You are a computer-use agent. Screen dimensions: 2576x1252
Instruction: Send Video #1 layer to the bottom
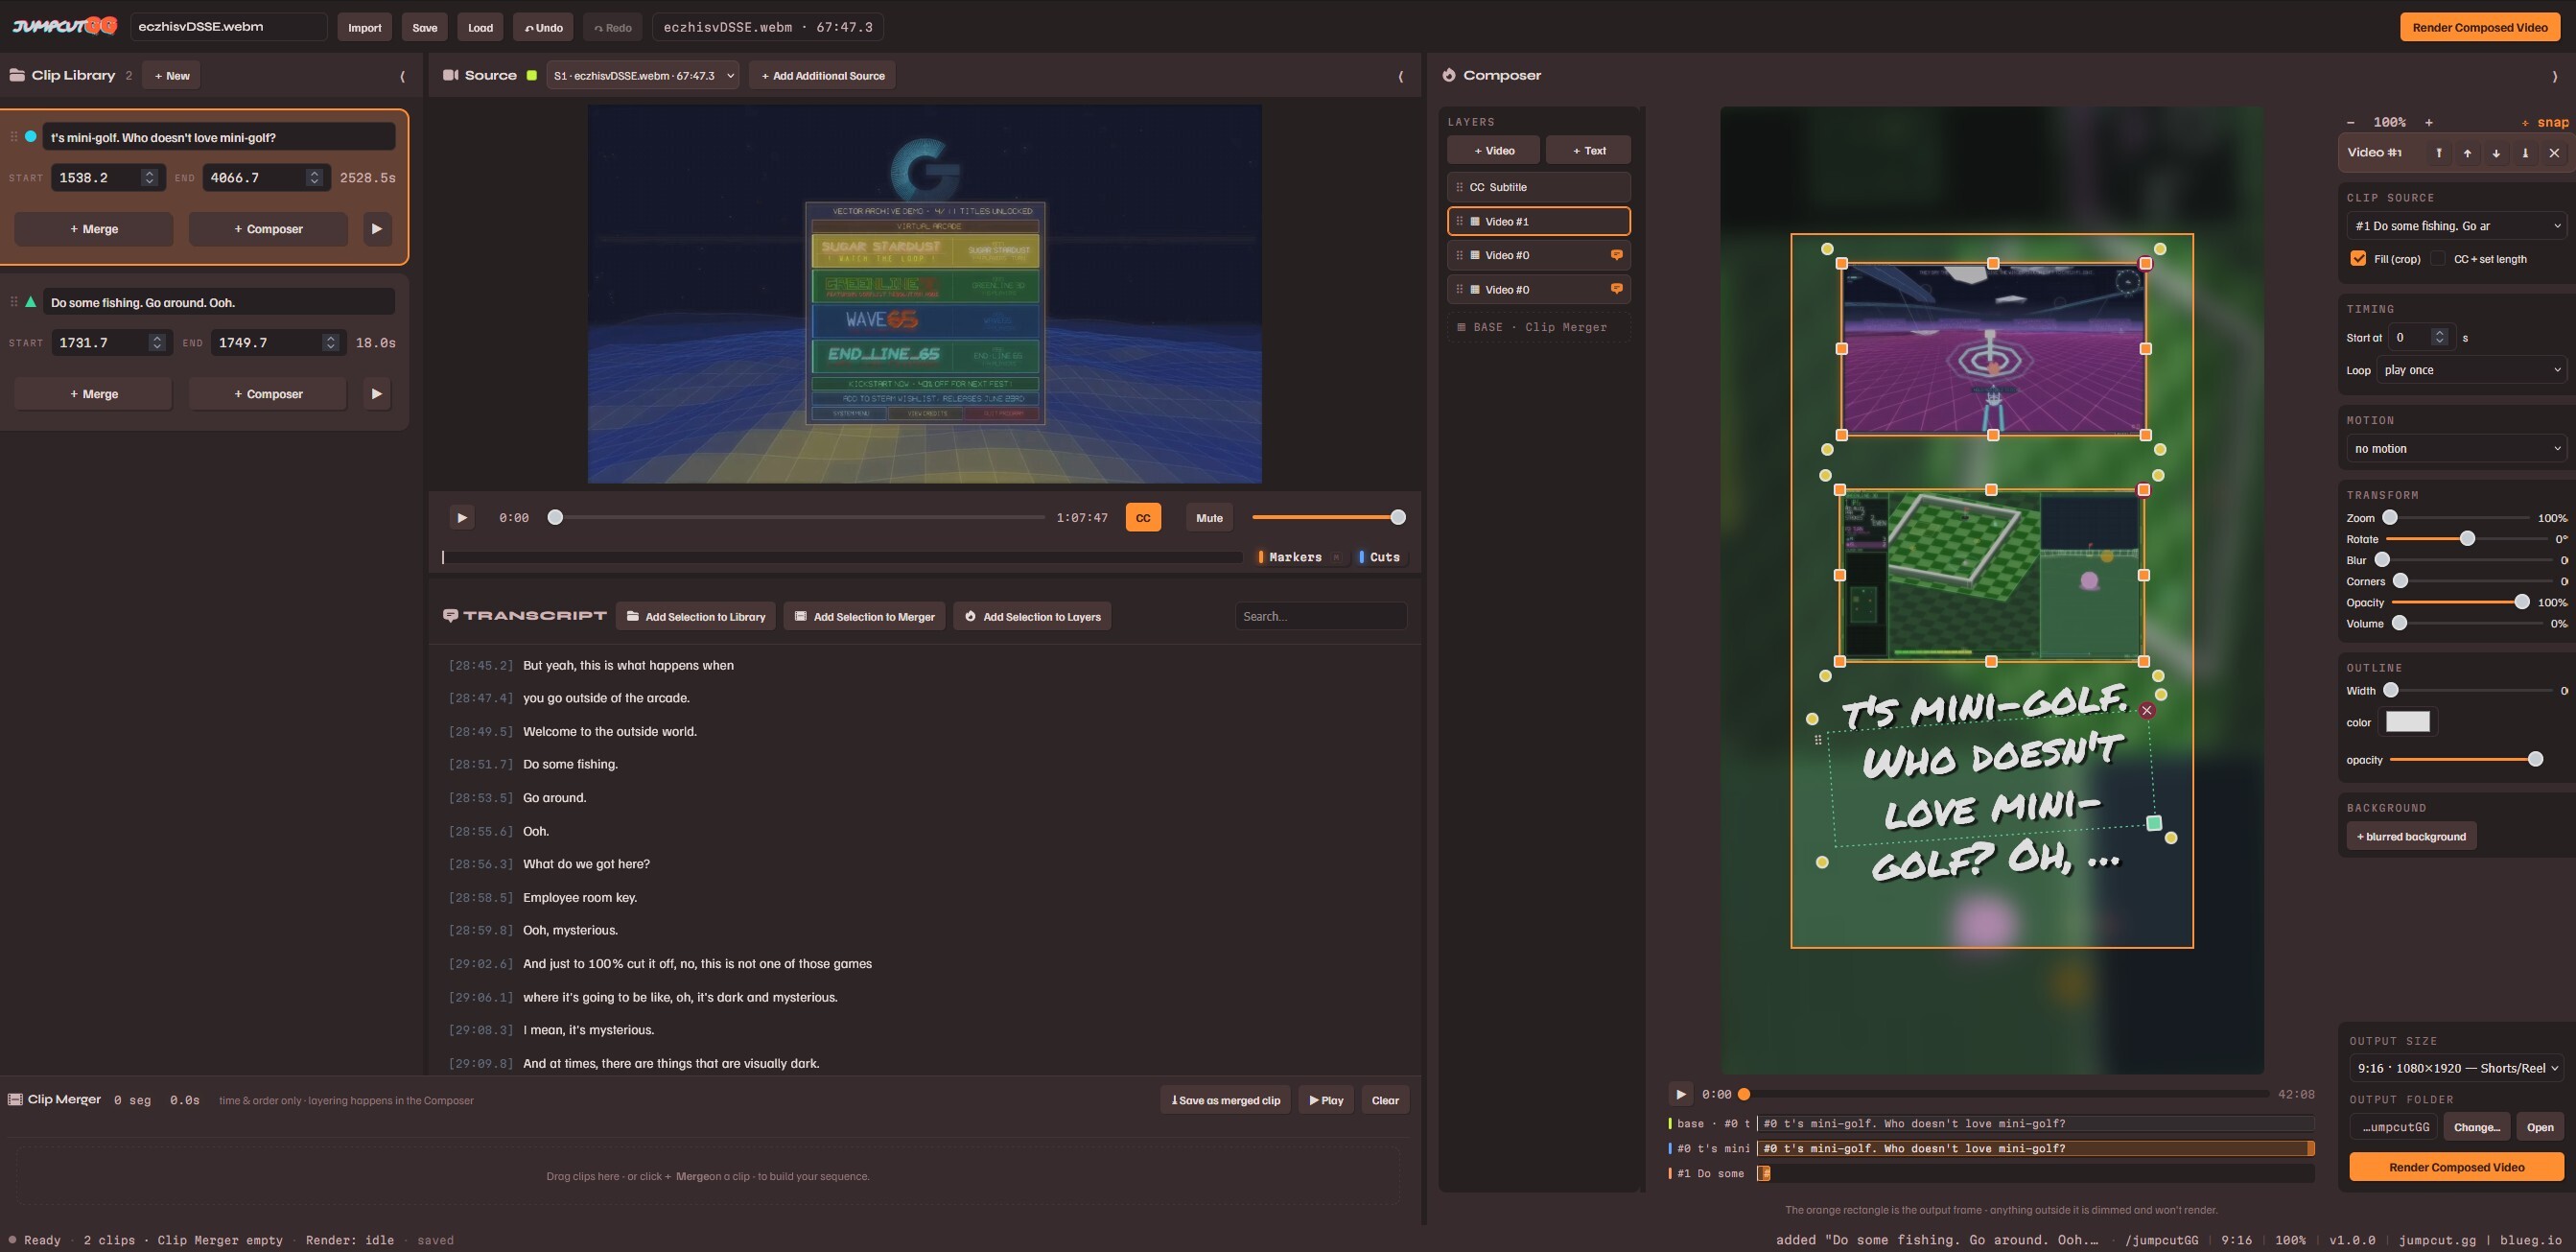2526,153
